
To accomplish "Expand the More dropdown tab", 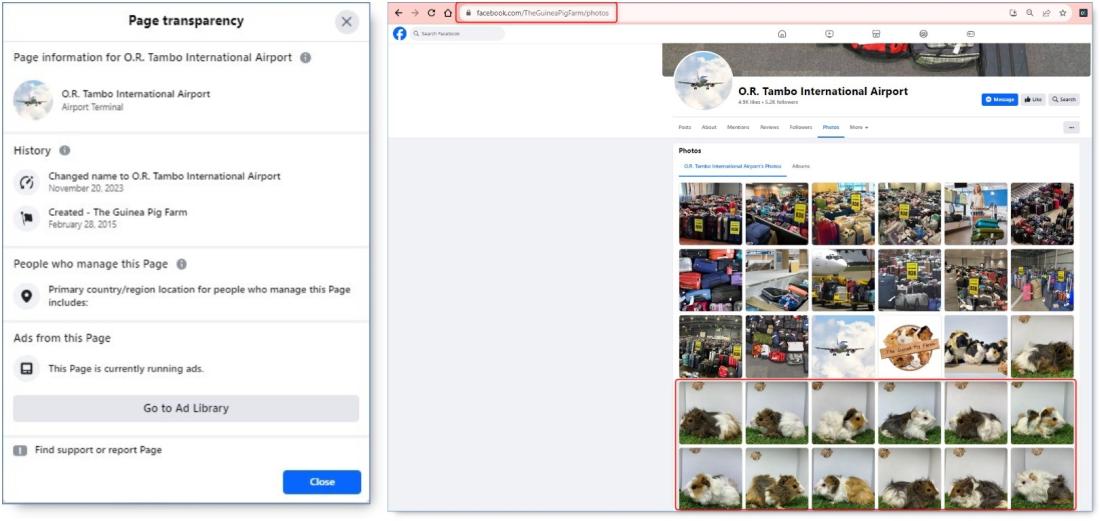I will pyautogui.click(x=859, y=128).
